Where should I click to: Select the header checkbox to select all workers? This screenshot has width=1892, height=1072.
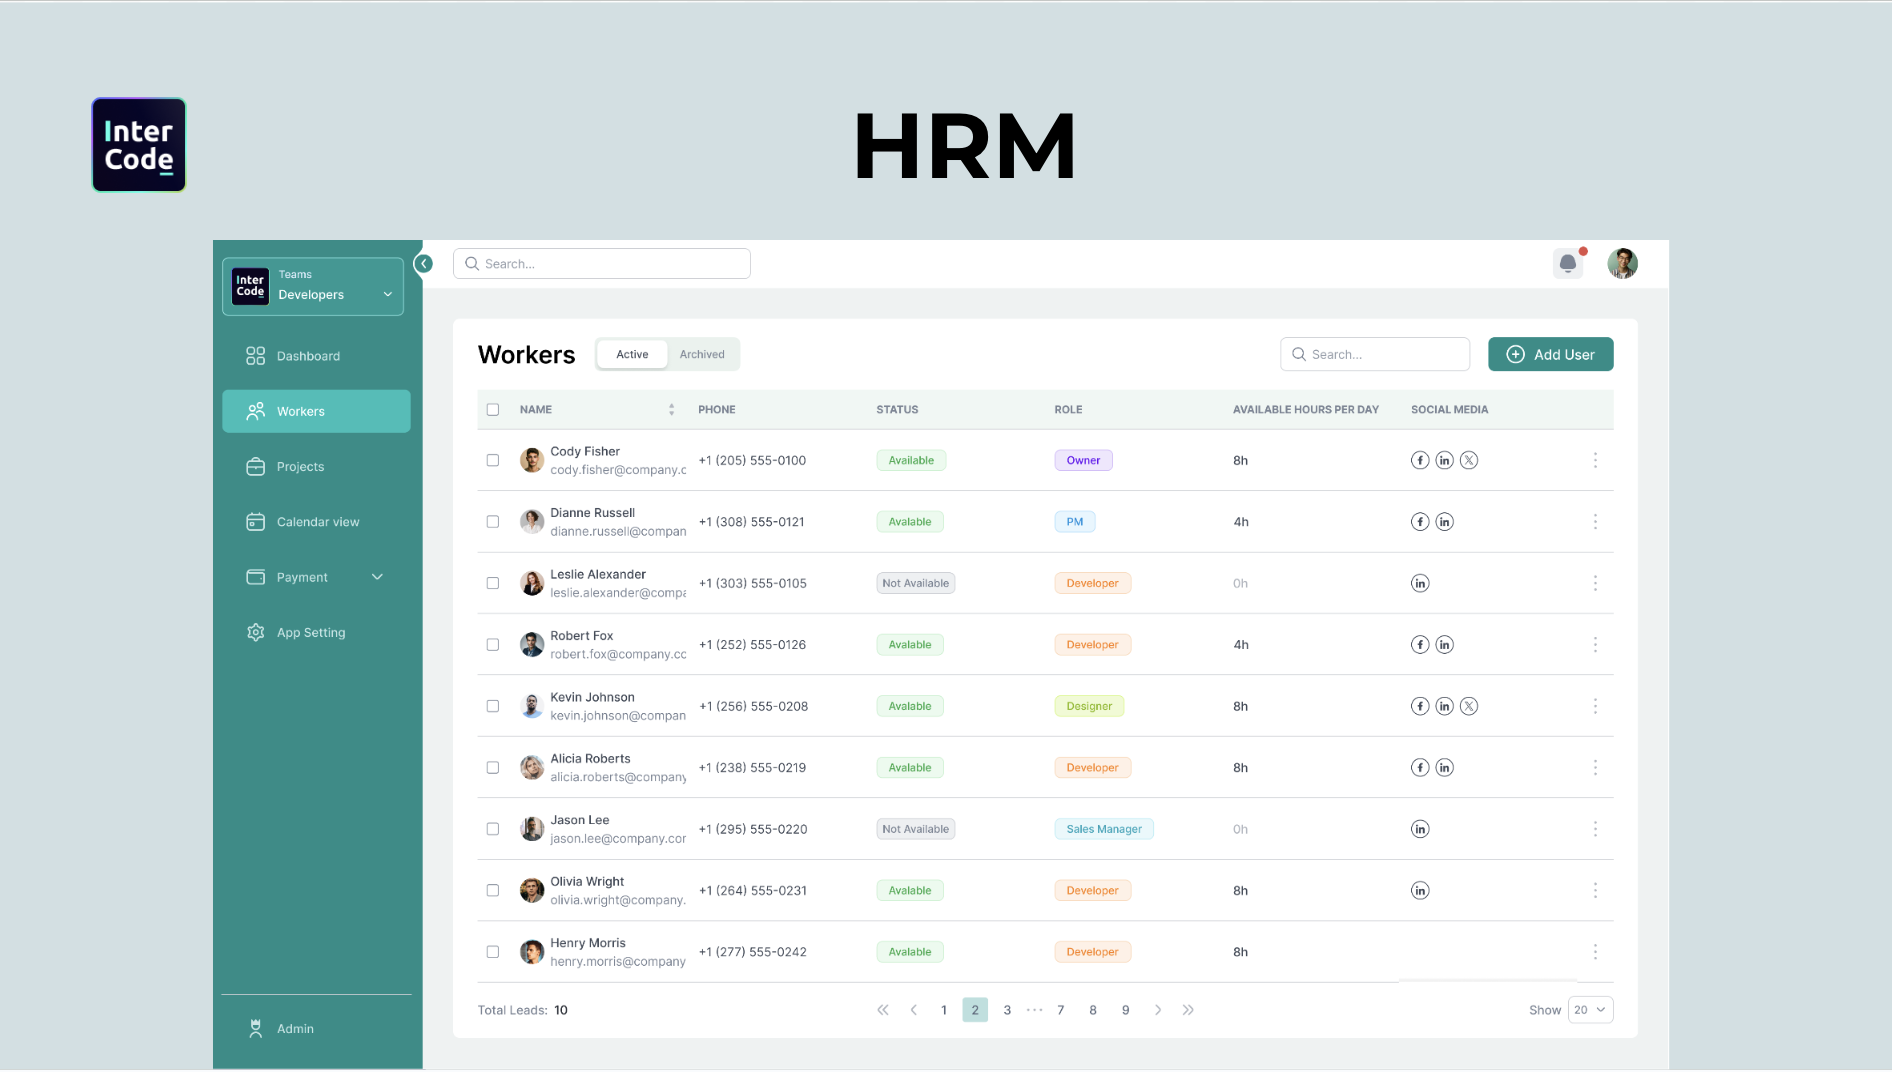(x=493, y=409)
